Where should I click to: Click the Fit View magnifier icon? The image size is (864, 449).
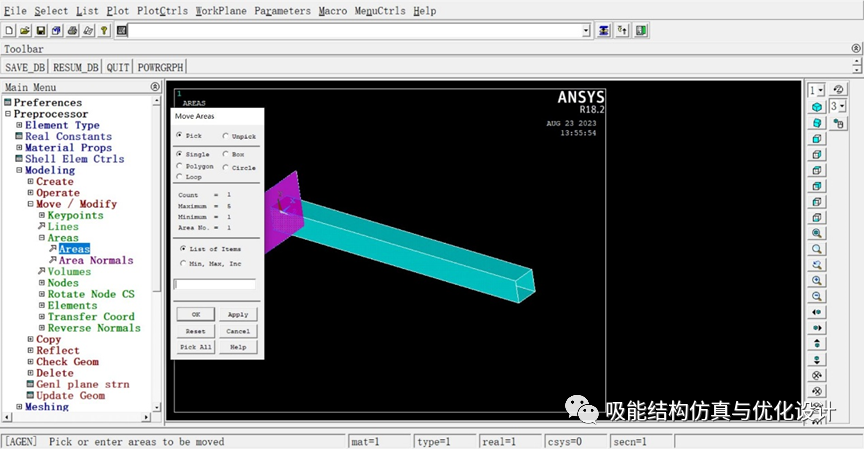point(817,233)
